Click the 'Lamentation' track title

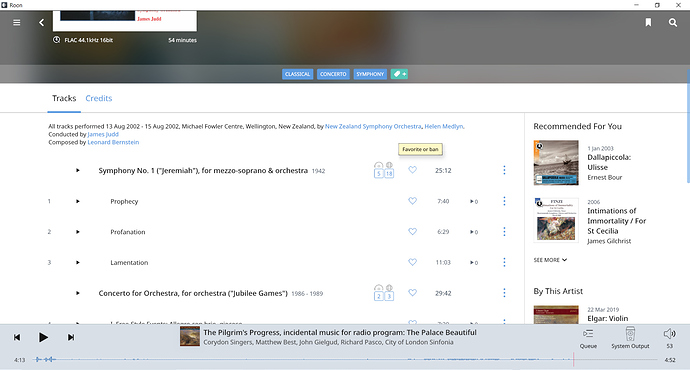[129, 263]
